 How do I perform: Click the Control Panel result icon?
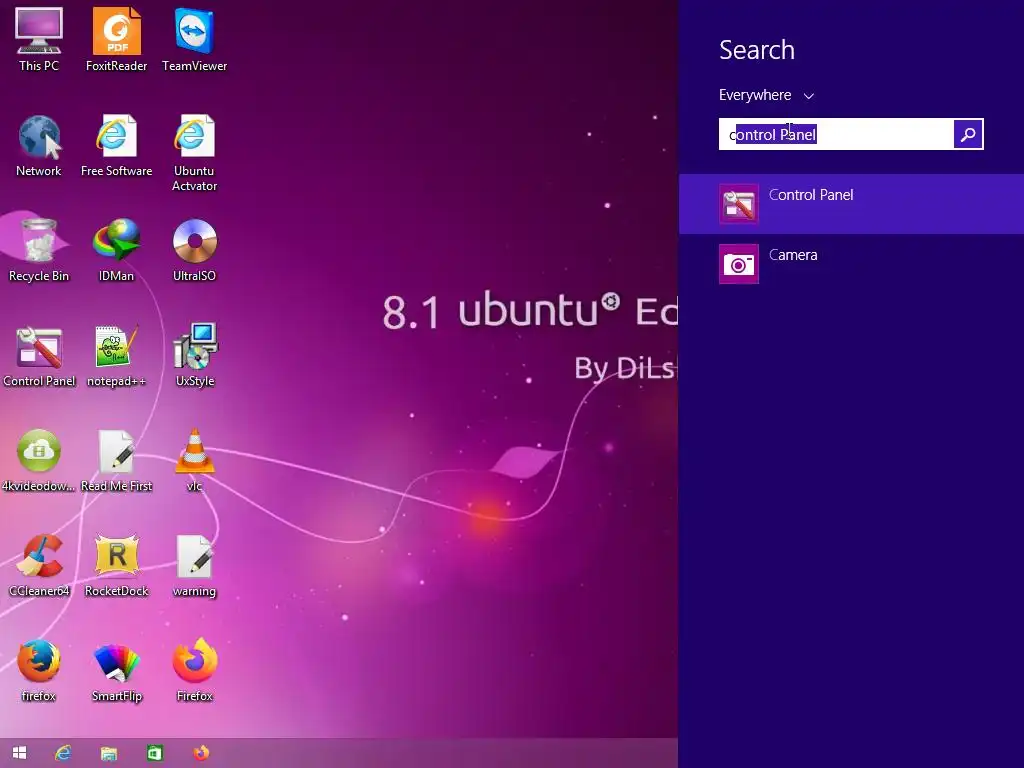coord(739,204)
